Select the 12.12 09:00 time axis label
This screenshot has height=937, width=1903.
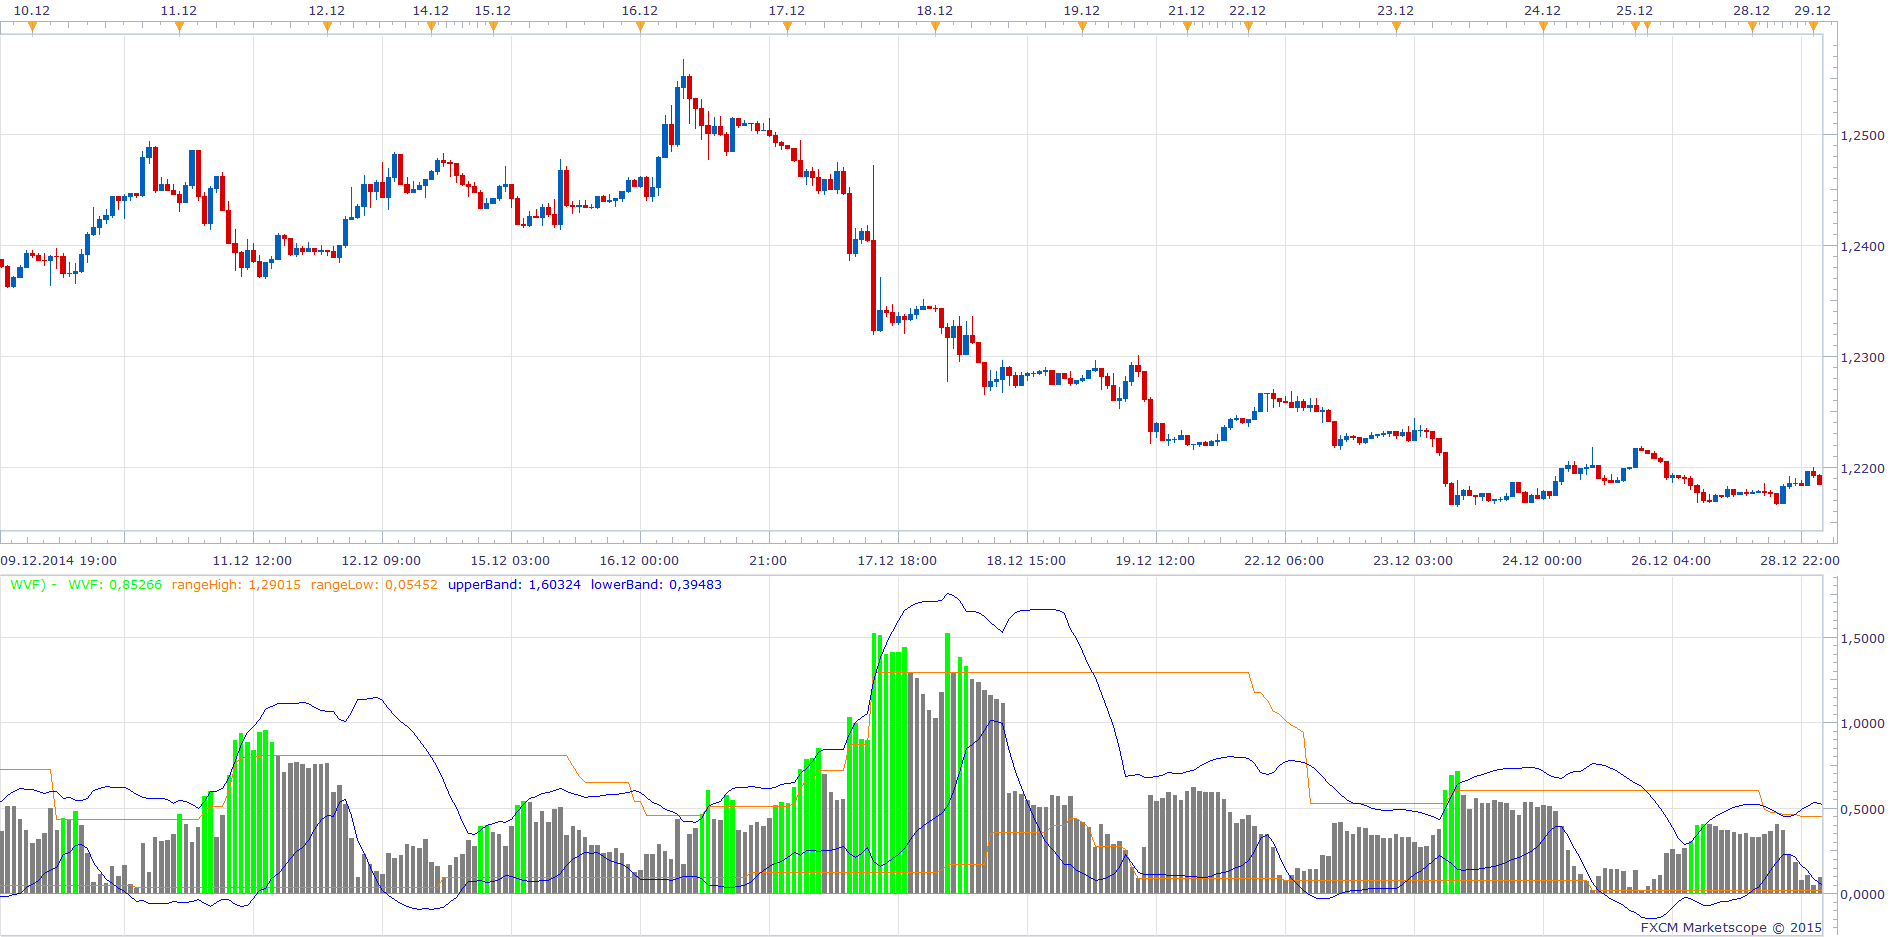click(381, 561)
